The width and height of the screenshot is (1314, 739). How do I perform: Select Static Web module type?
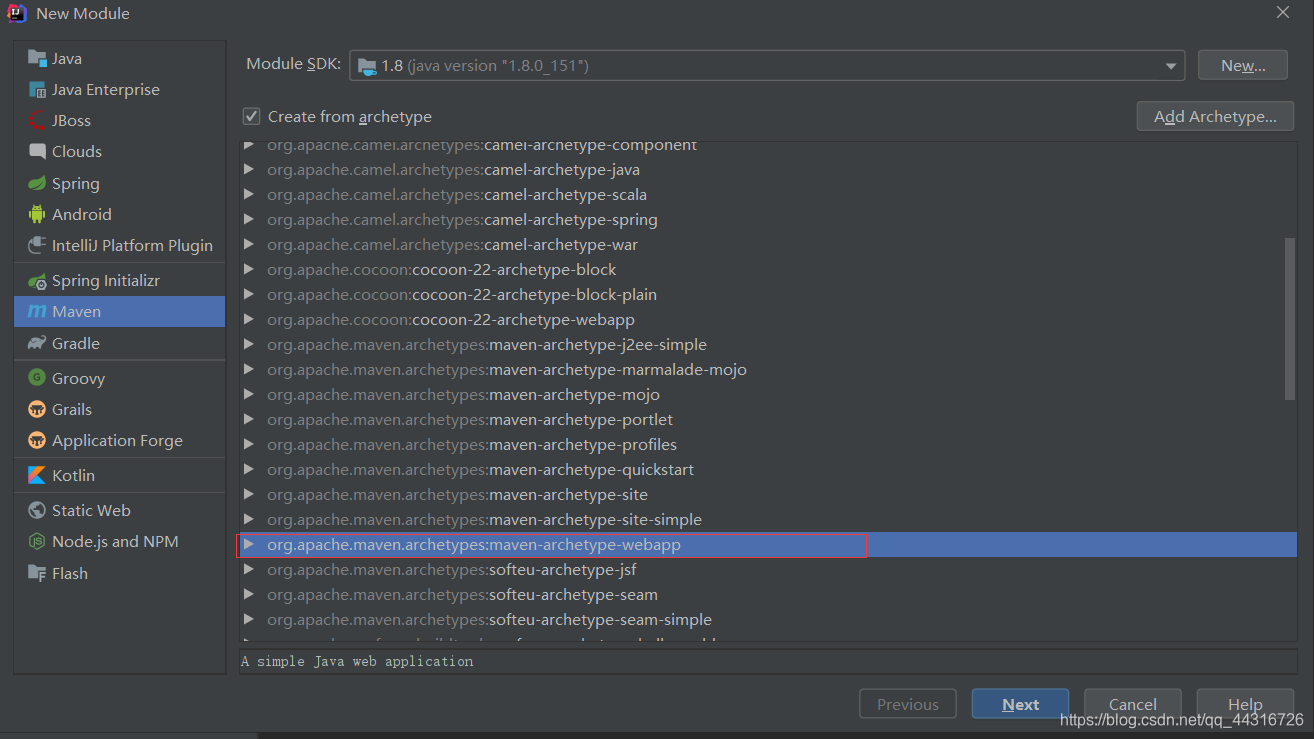[120, 511]
